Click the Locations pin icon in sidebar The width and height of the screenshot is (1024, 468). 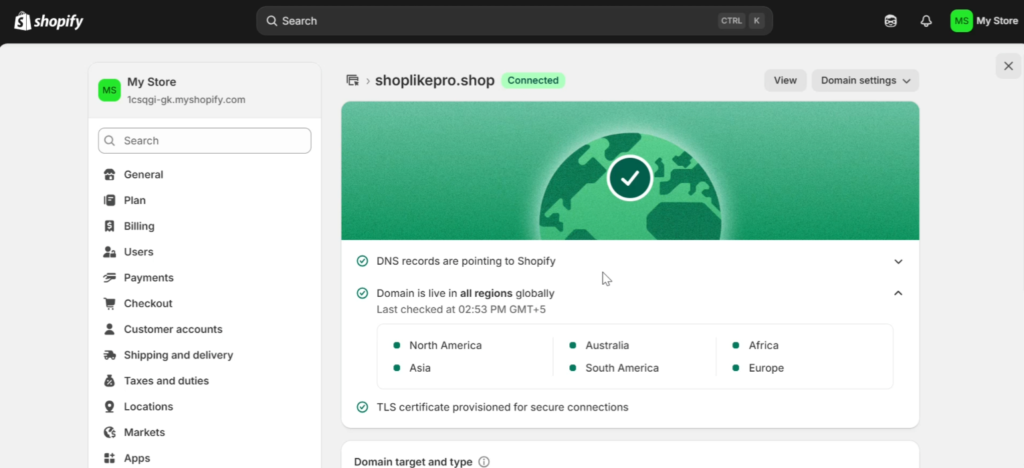[110, 407]
